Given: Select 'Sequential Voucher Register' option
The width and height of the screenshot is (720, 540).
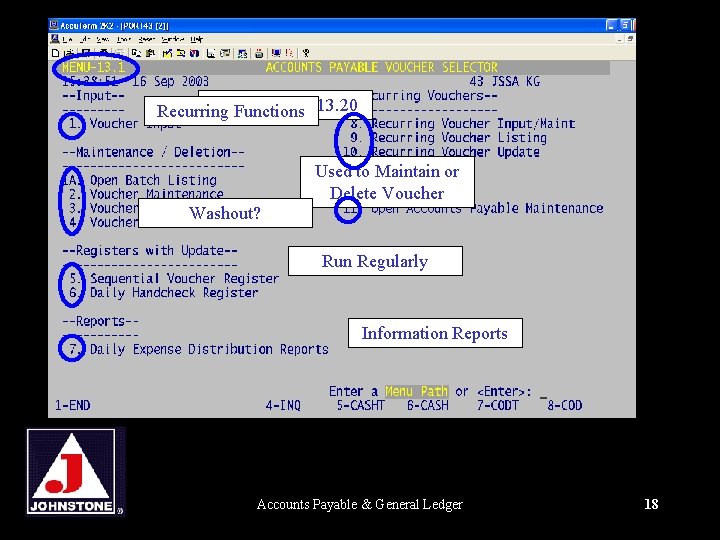Looking at the screenshot, I should (184, 279).
